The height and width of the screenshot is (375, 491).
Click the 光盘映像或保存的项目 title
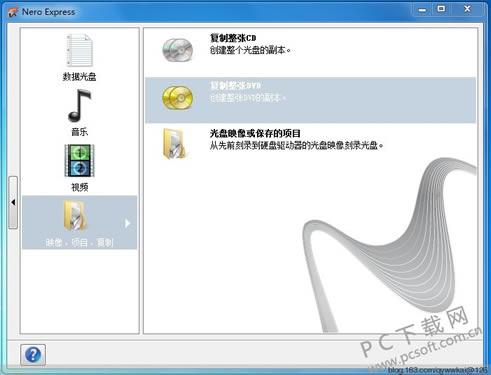[255, 133]
